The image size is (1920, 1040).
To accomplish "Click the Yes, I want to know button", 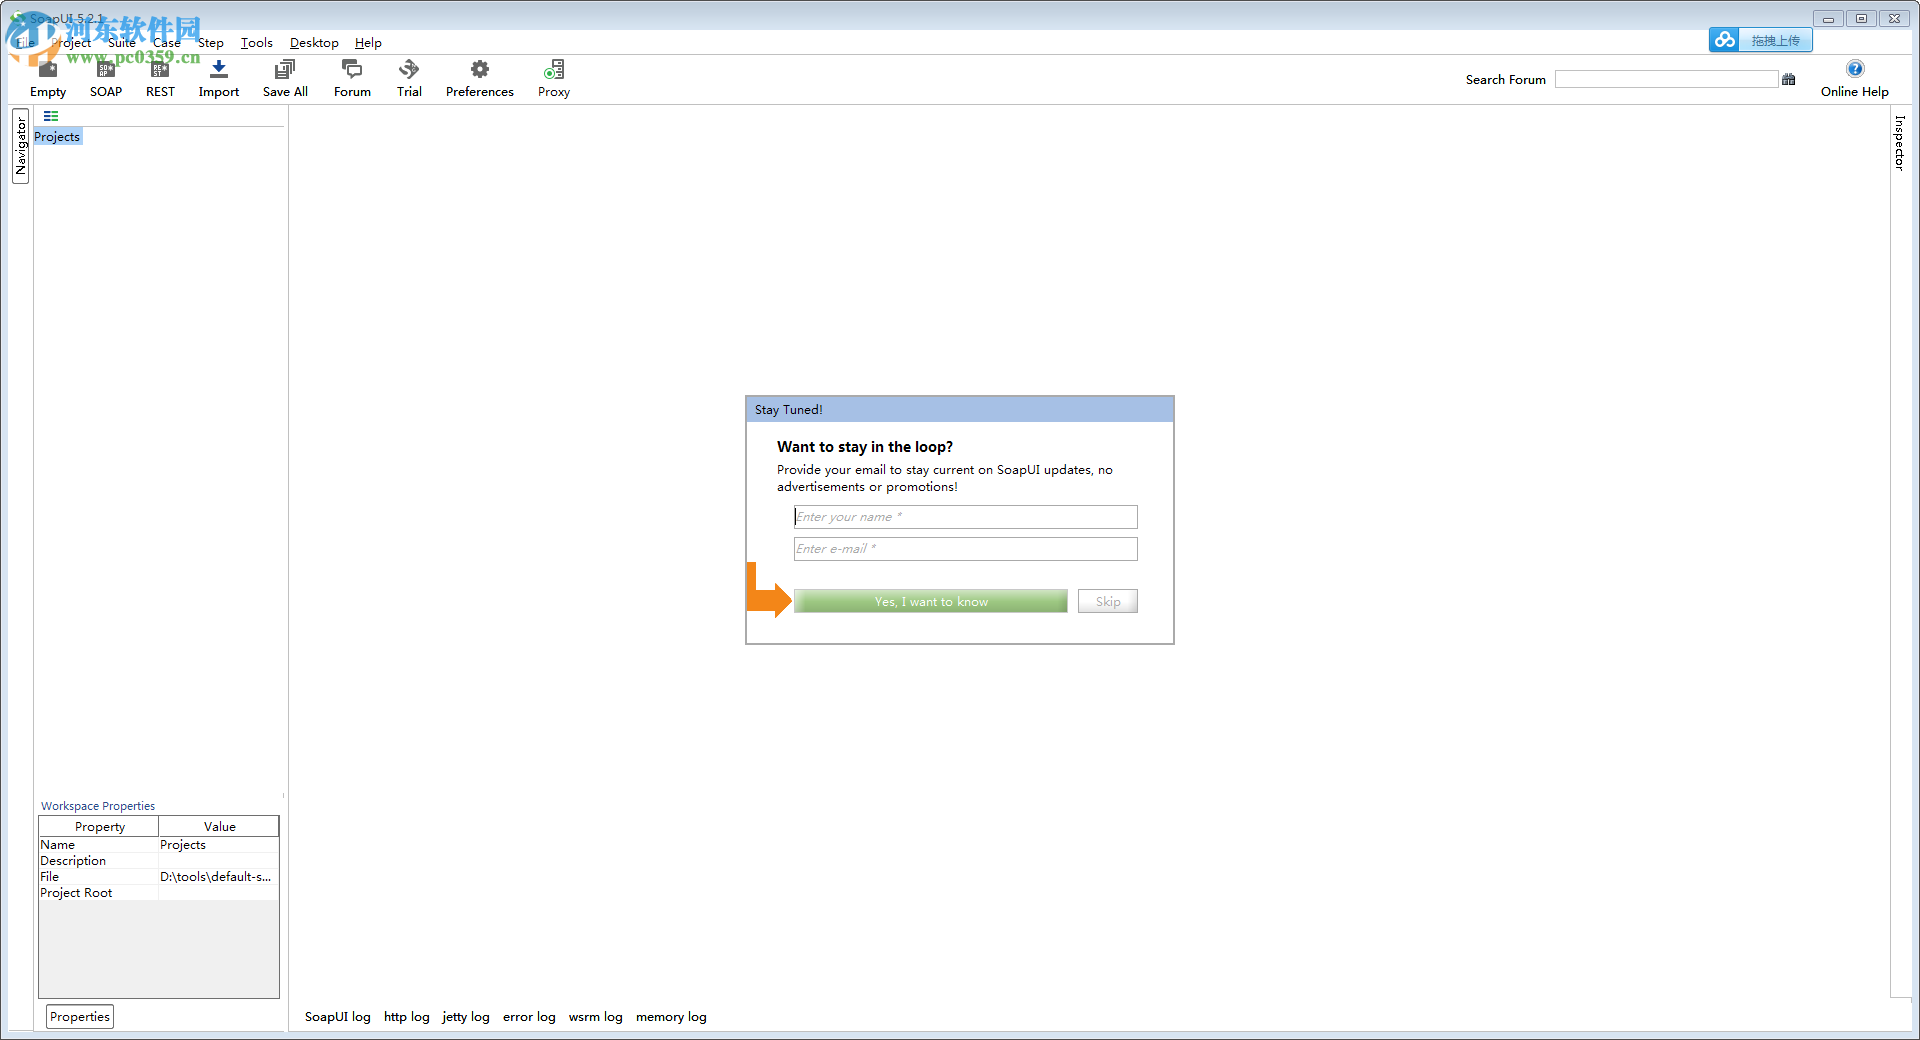I will click(929, 601).
